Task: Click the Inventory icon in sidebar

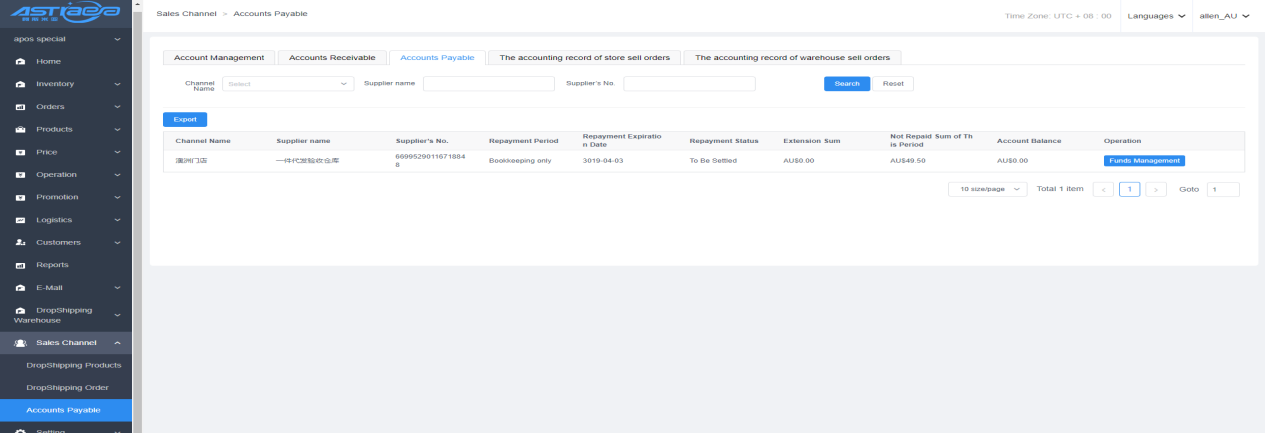Action: point(20,84)
